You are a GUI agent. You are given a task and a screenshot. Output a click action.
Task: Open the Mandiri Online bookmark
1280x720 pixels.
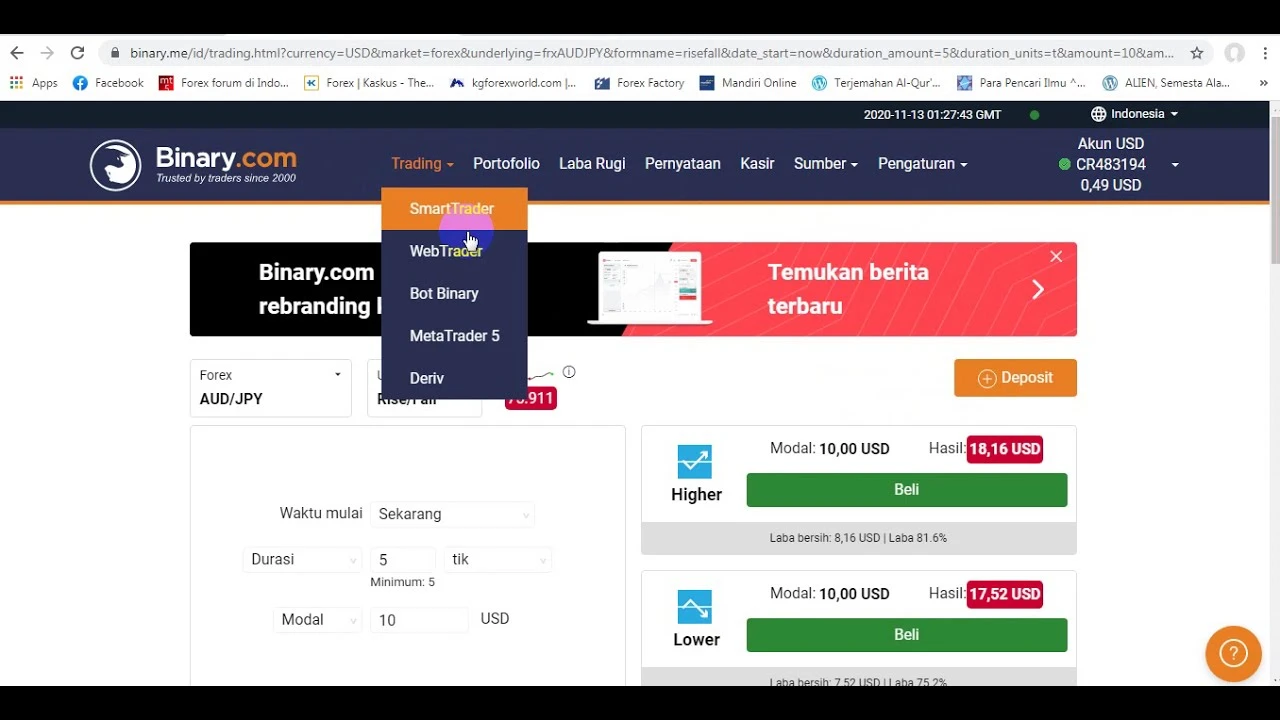[748, 83]
